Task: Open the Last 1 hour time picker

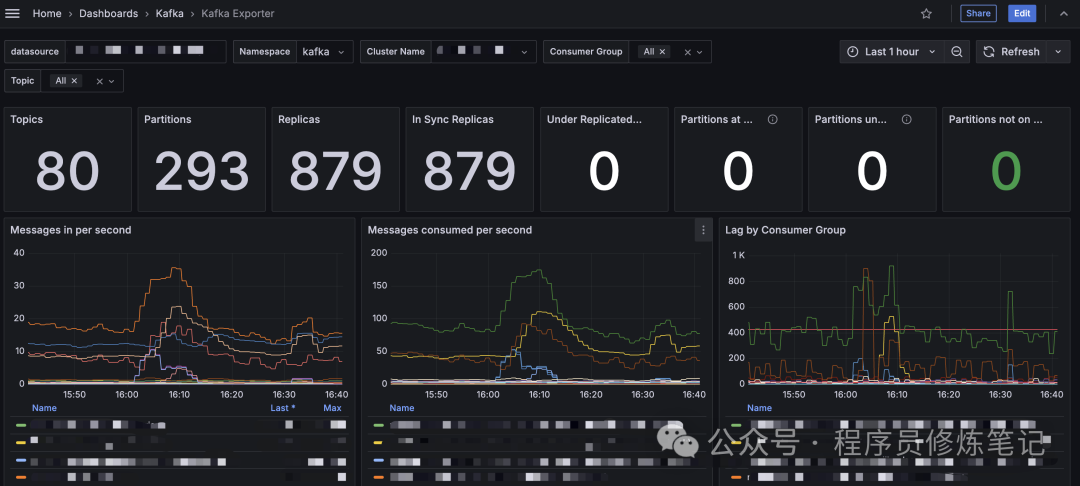Action: (x=891, y=52)
